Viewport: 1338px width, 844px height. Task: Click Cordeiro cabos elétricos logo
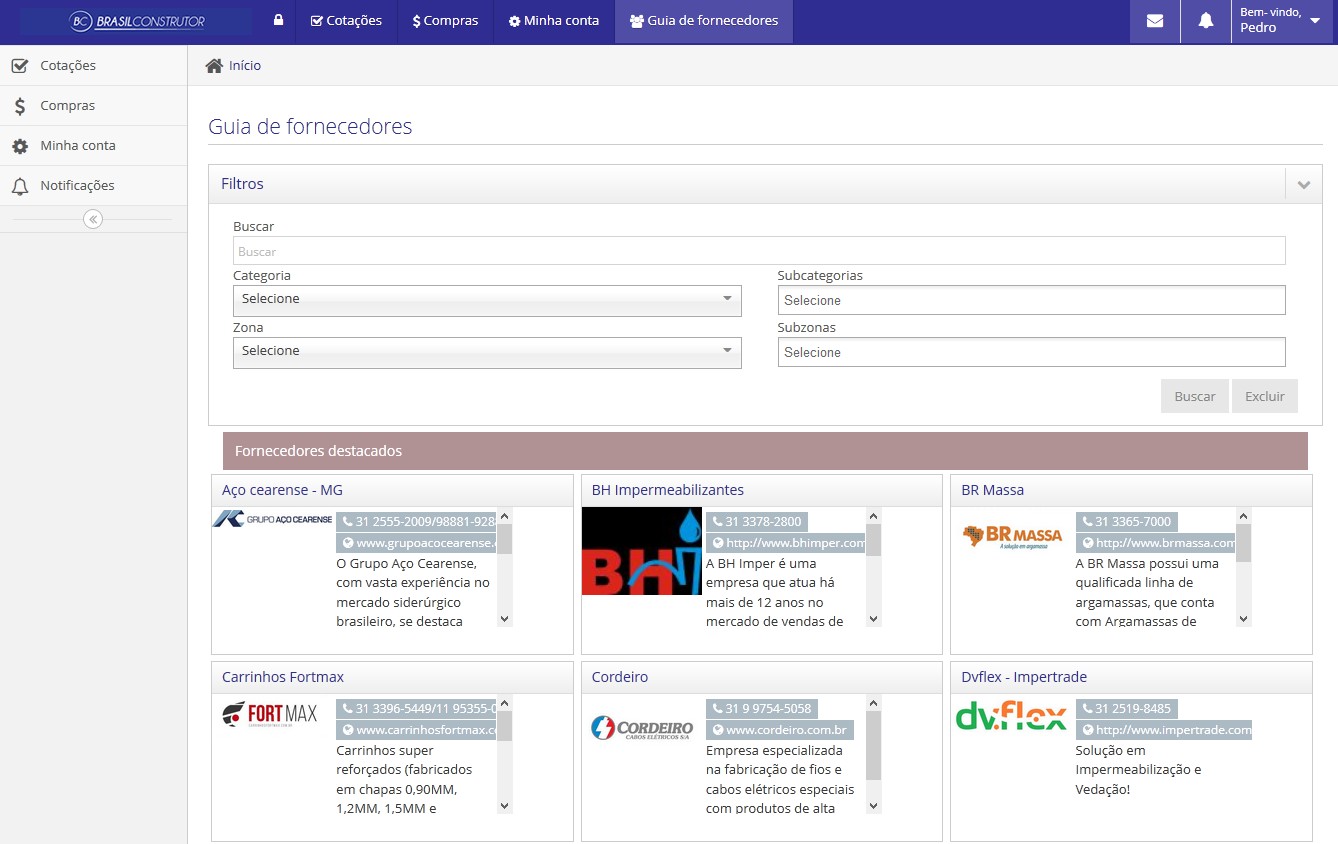pos(642,728)
